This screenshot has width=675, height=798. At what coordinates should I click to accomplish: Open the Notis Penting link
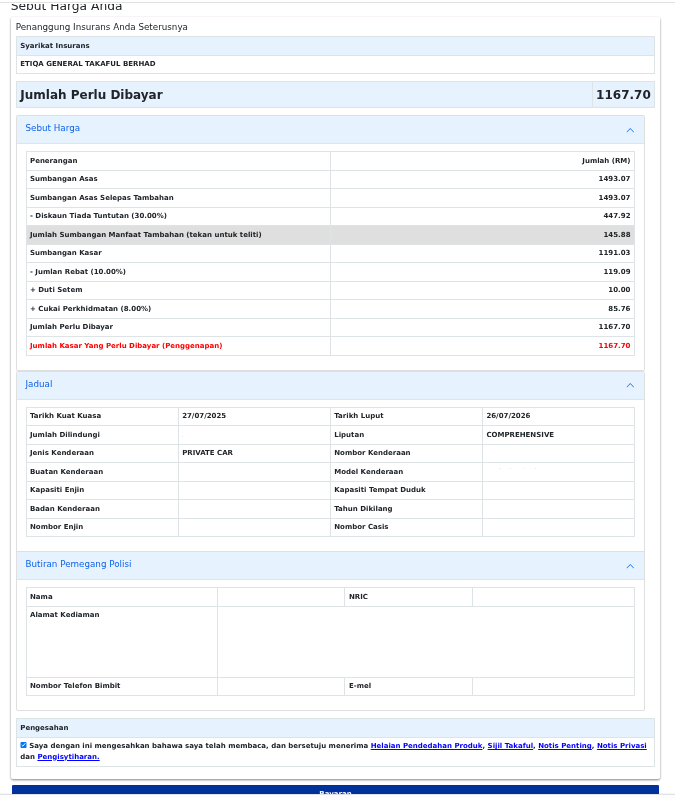coord(565,746)
